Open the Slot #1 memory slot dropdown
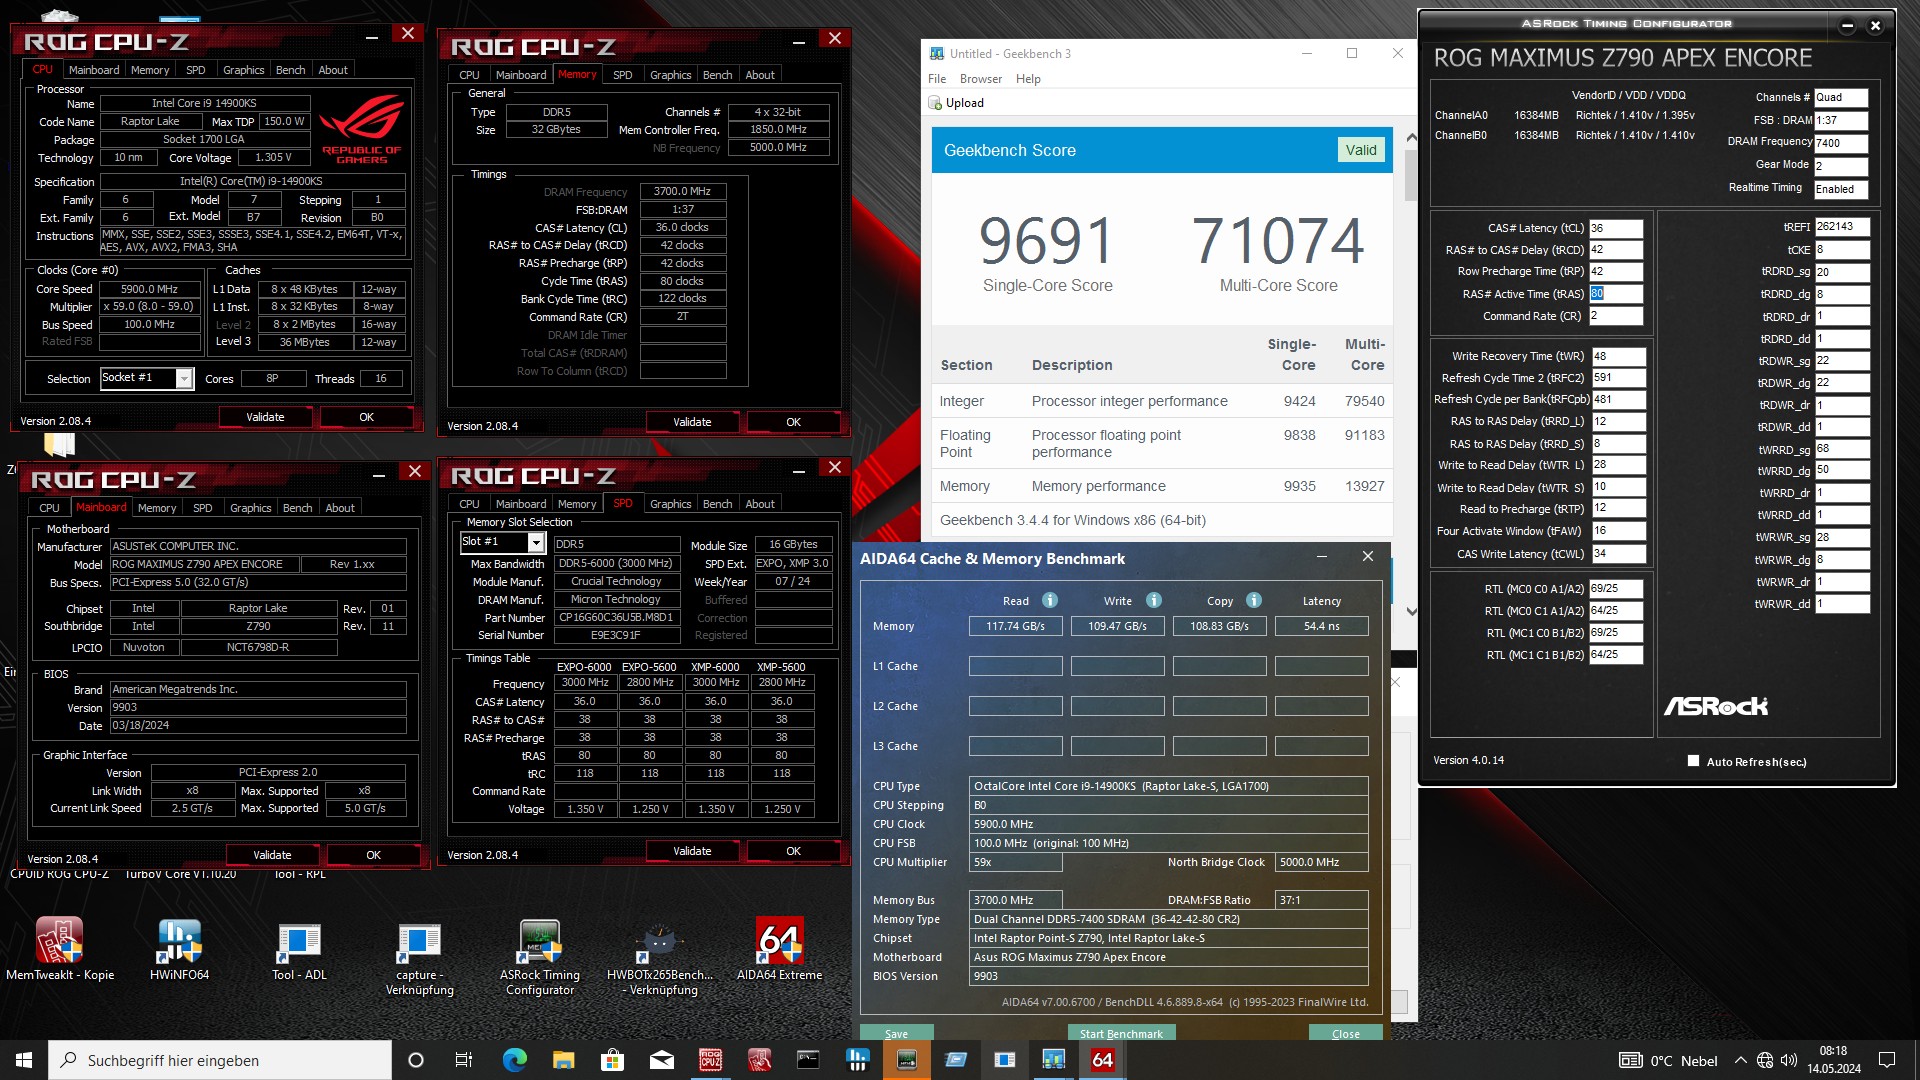Screen dimensions: 1920x1080 pos(536,542)
